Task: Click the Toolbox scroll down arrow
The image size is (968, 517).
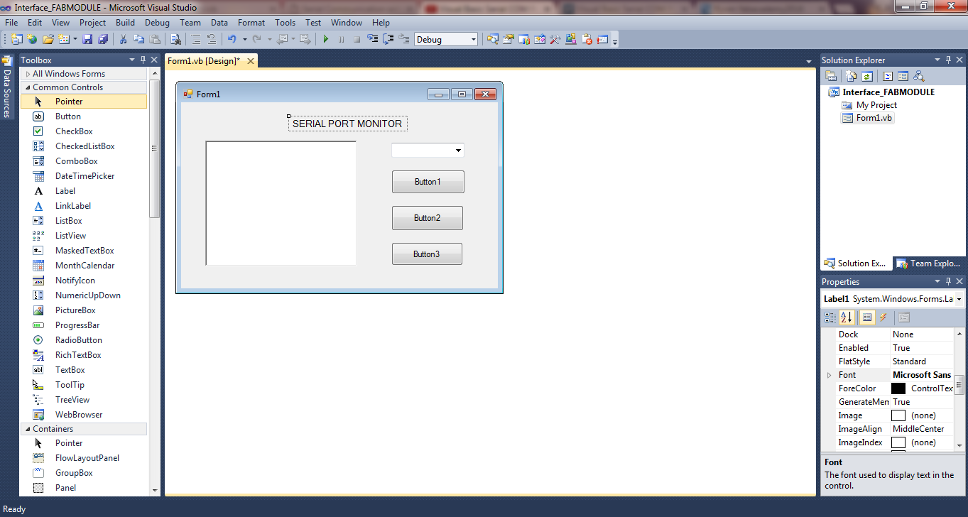Action: (x=154, y=490)
